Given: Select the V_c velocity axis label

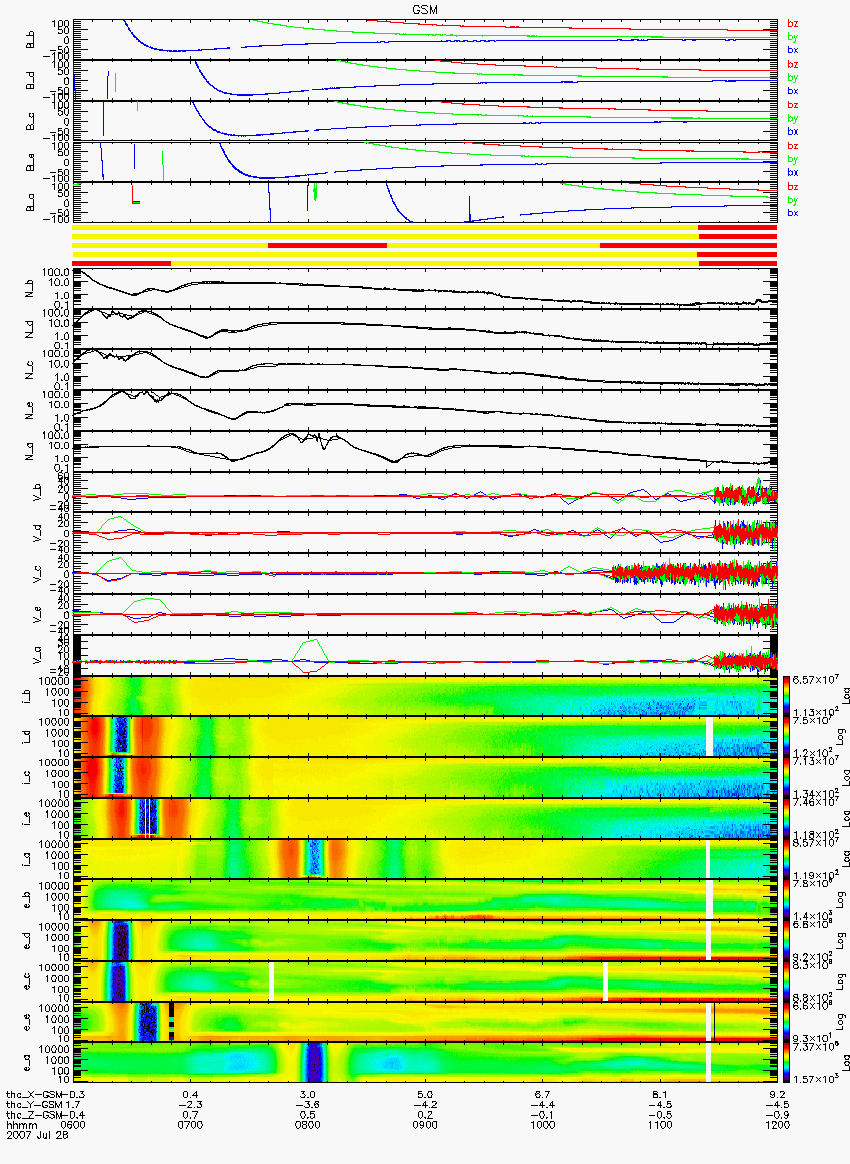Looking at the screenshot, I should (x=36, y=572).
